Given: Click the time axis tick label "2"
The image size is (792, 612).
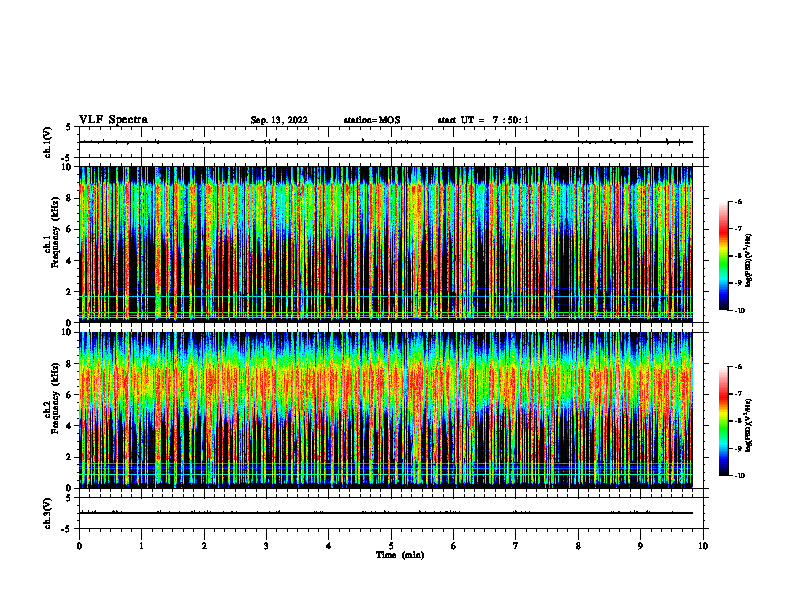Looking at the screenshot, I should (x=204, y=546).
